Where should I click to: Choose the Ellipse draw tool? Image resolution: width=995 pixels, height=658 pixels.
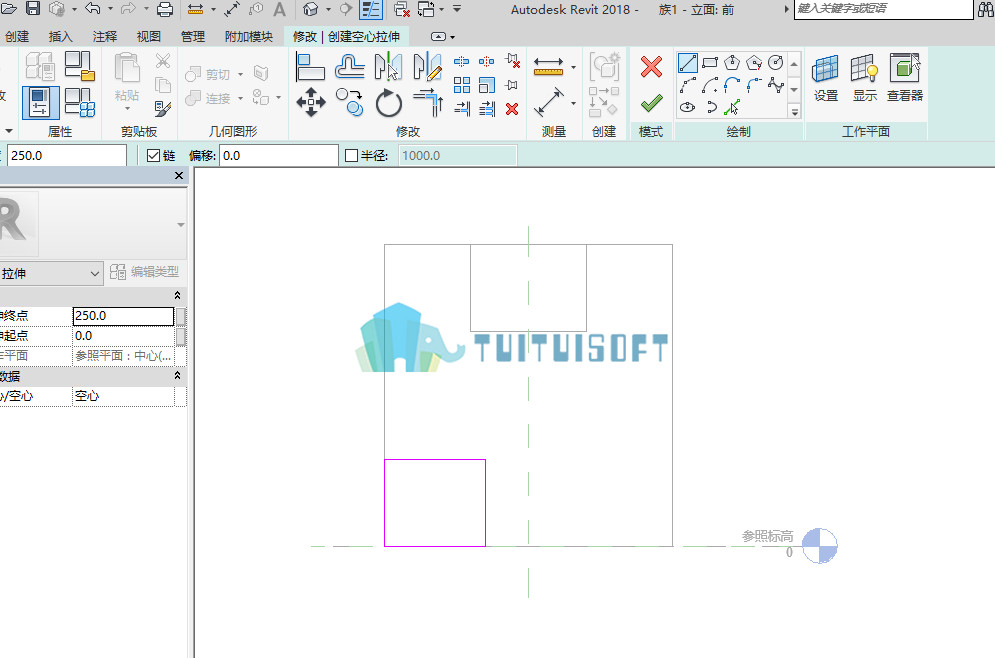[x=688, y=107]
